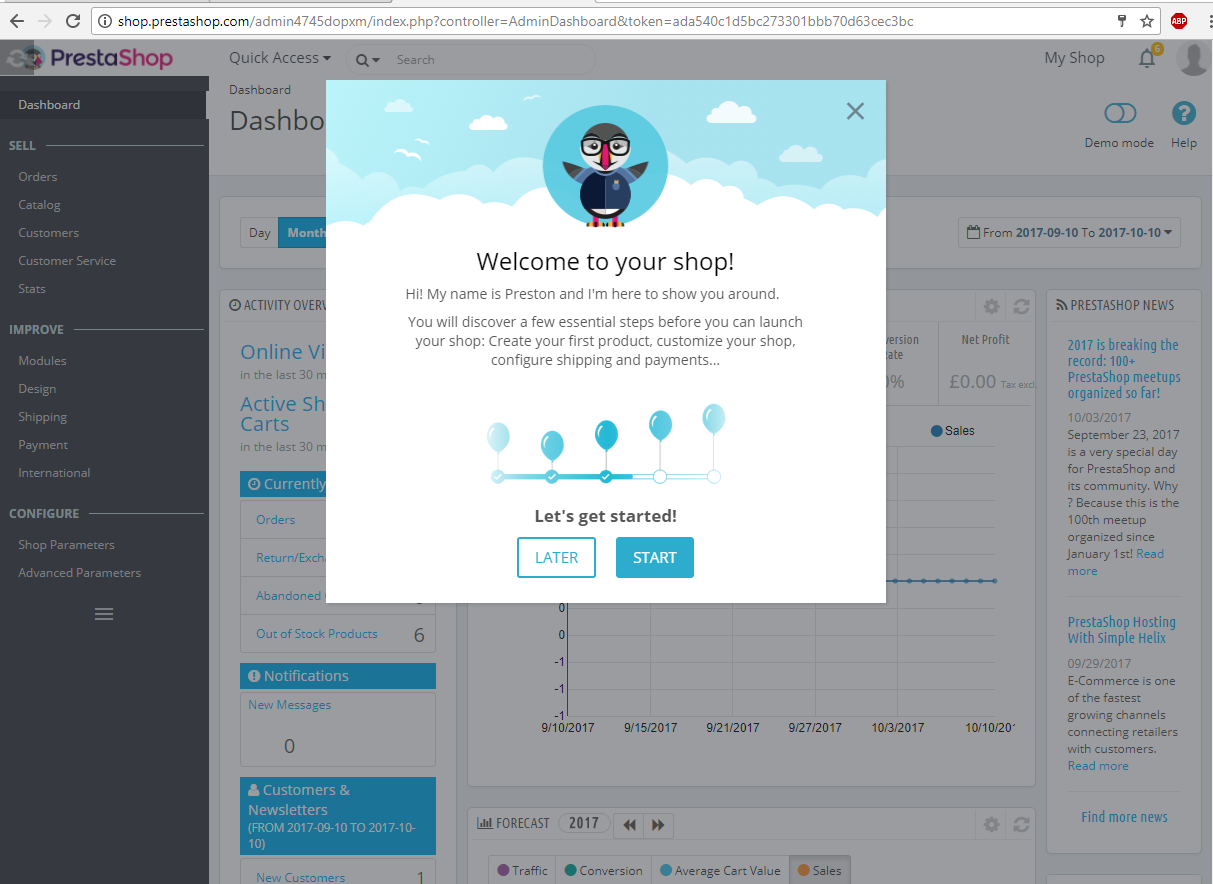Open the New Messages link
Screen dimensions: 1213x884
pyautogui.click(x=290, y=705)
